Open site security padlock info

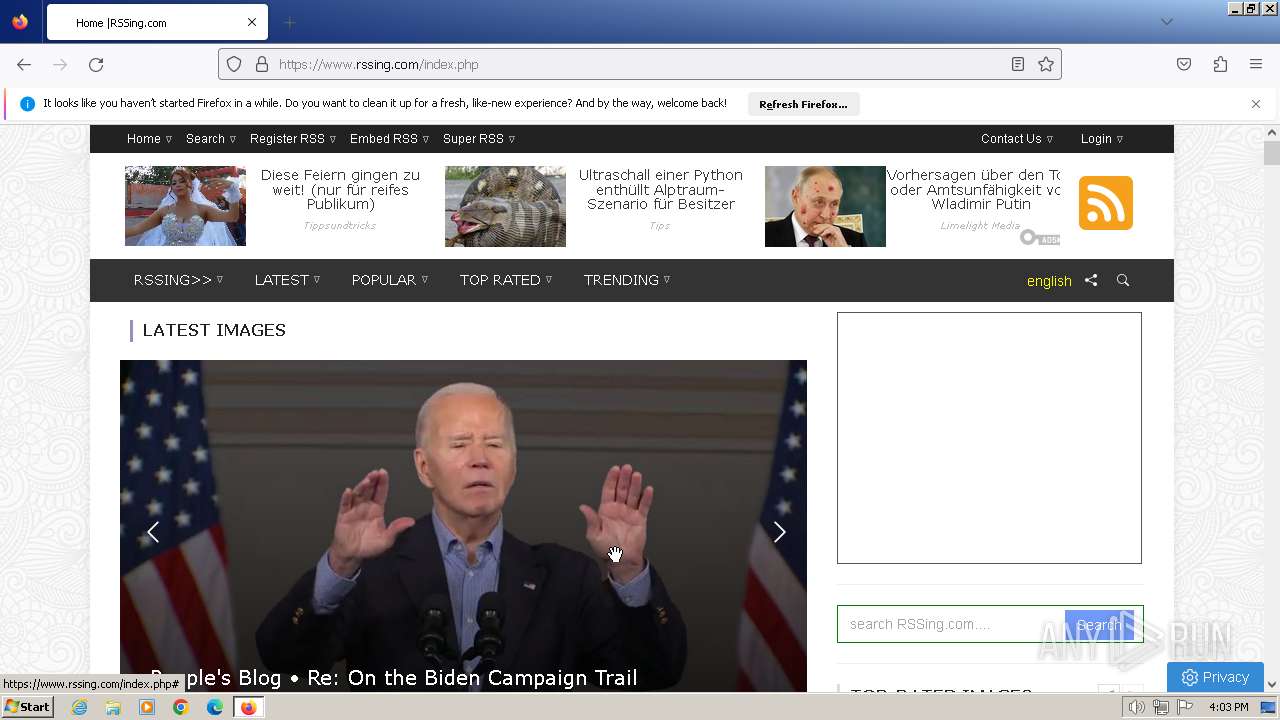(262, 64)
